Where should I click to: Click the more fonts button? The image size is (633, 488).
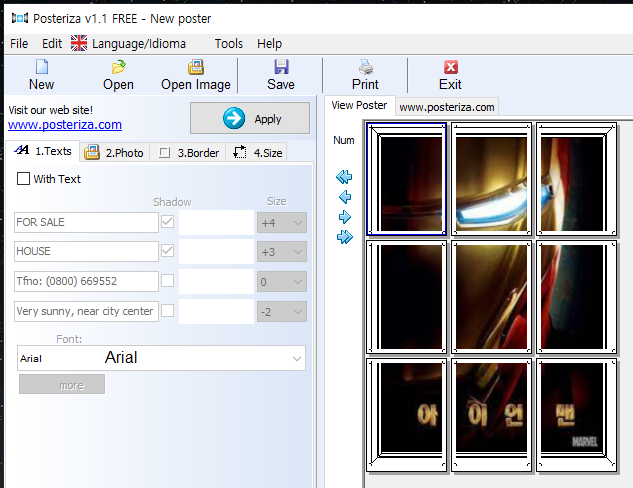[62, 384]
